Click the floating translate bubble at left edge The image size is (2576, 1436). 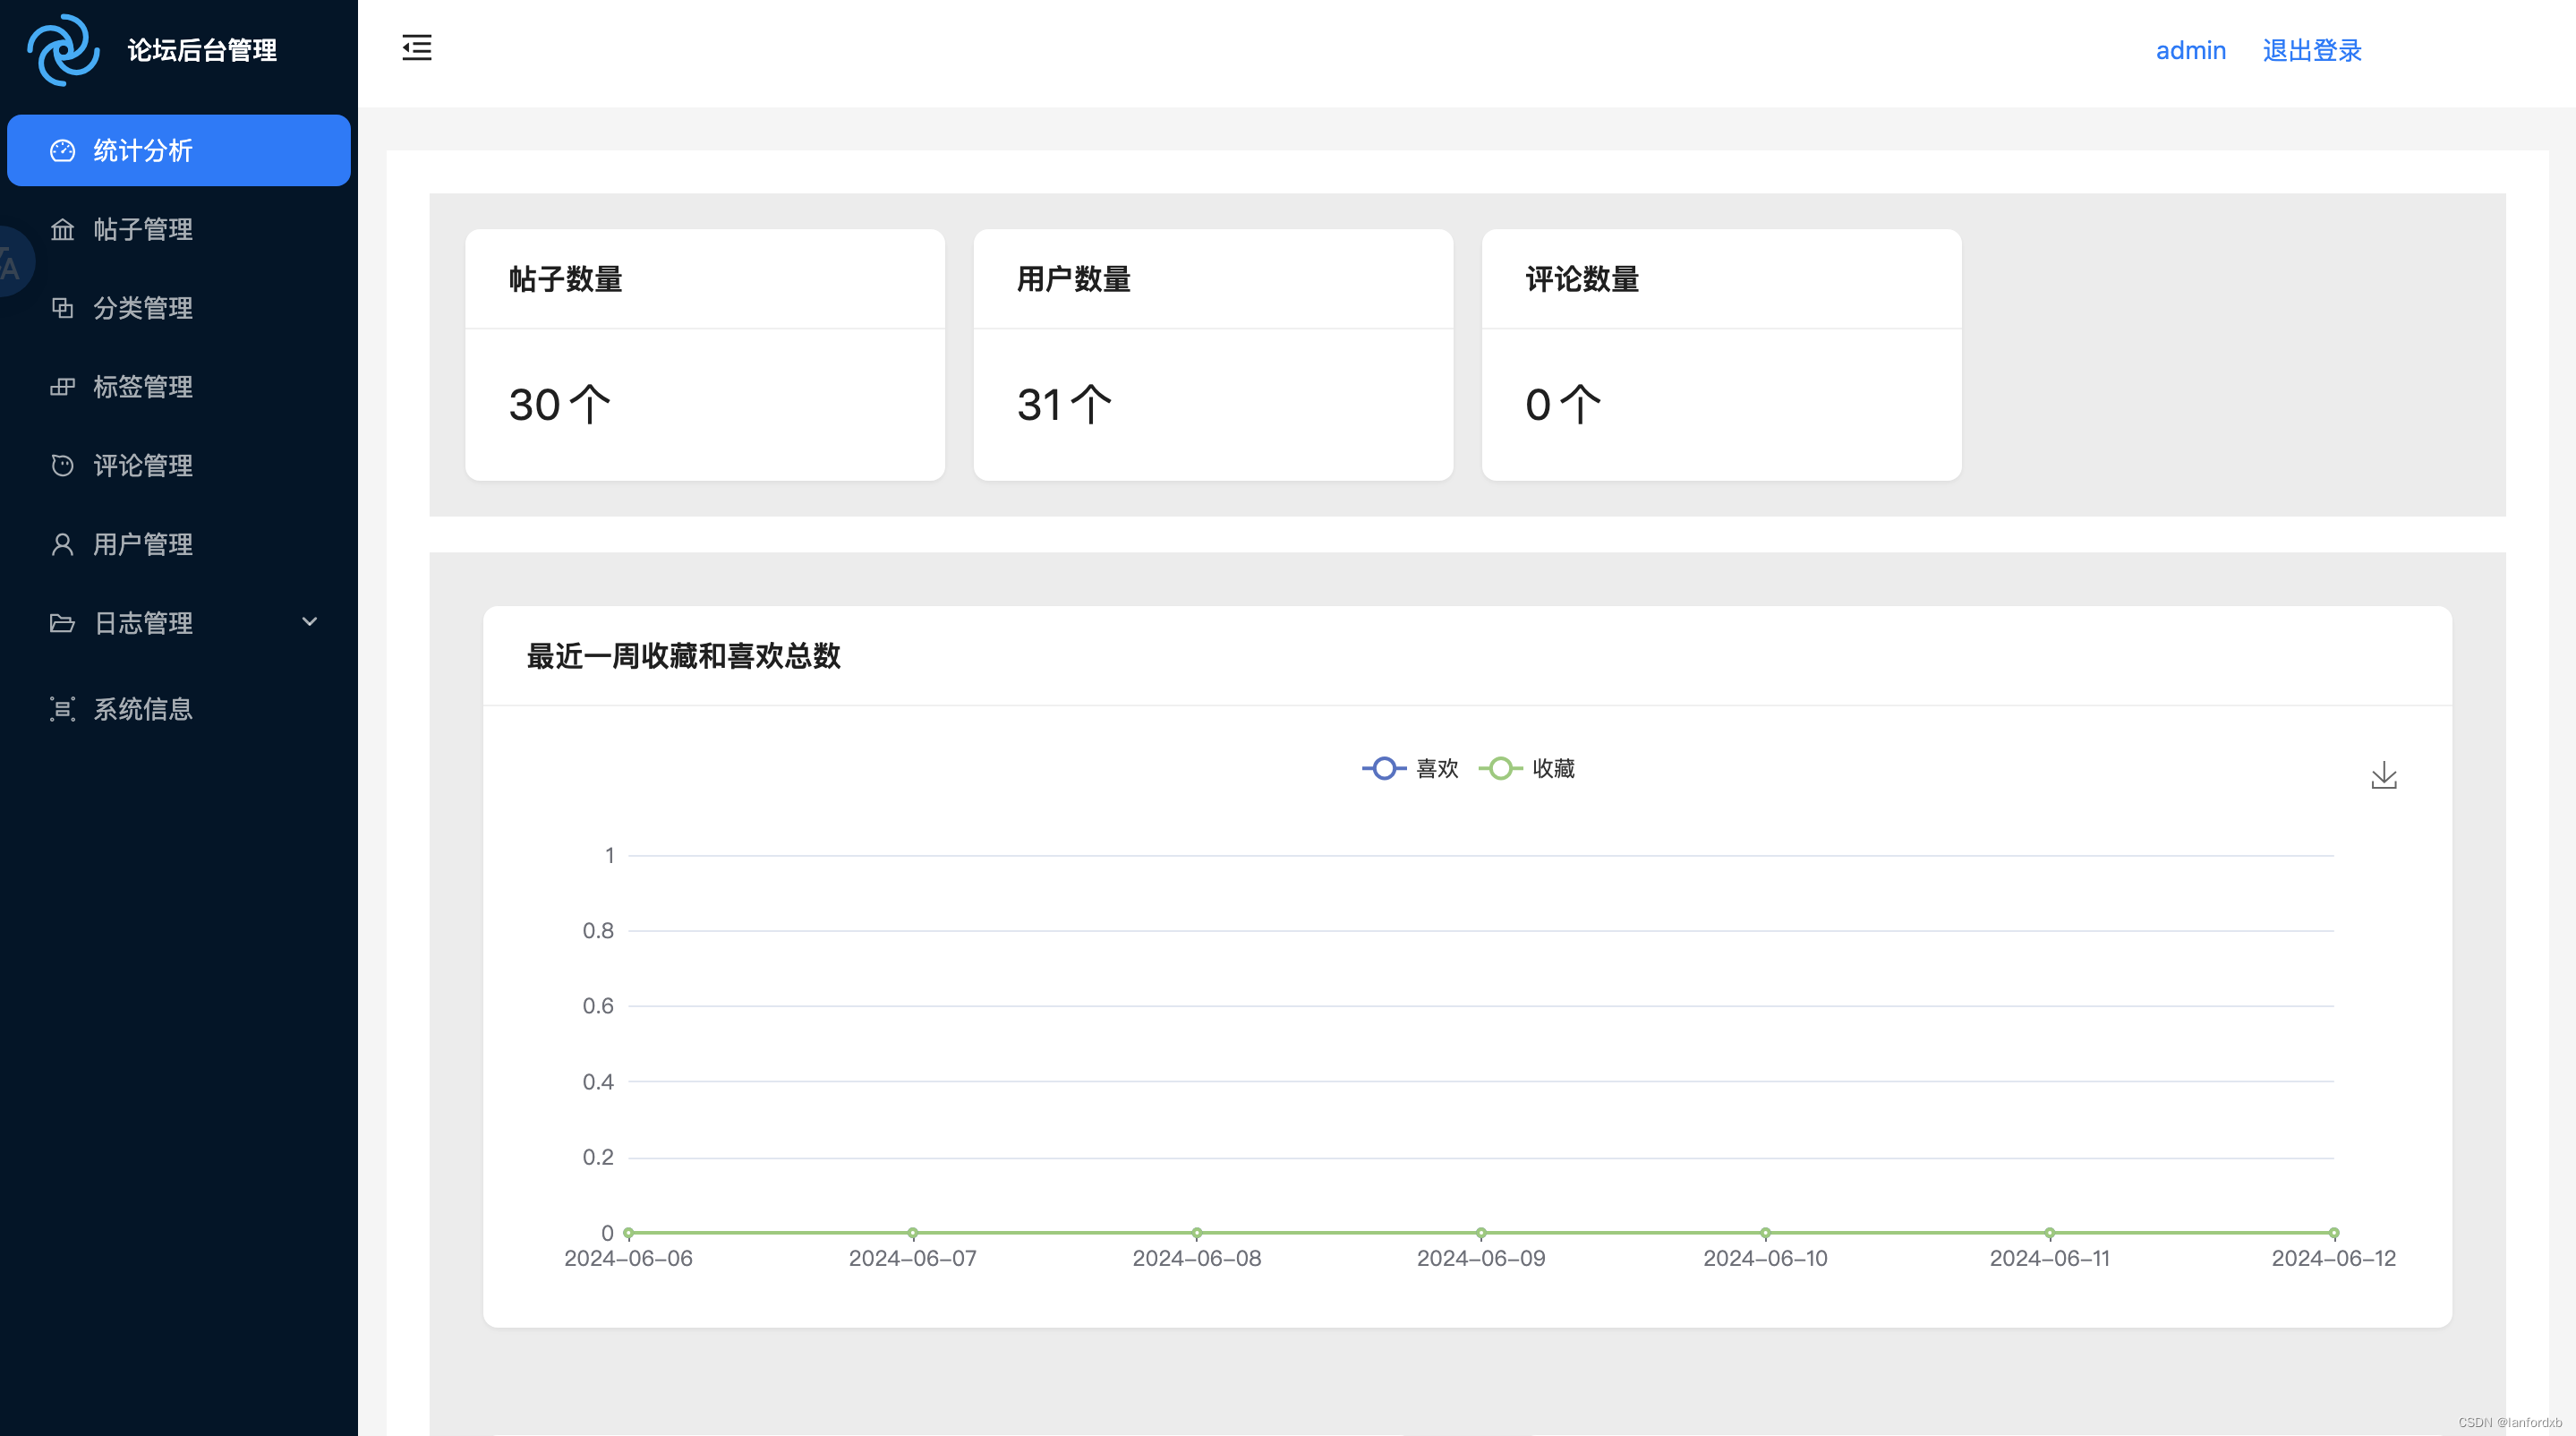[x=12, y=263]
